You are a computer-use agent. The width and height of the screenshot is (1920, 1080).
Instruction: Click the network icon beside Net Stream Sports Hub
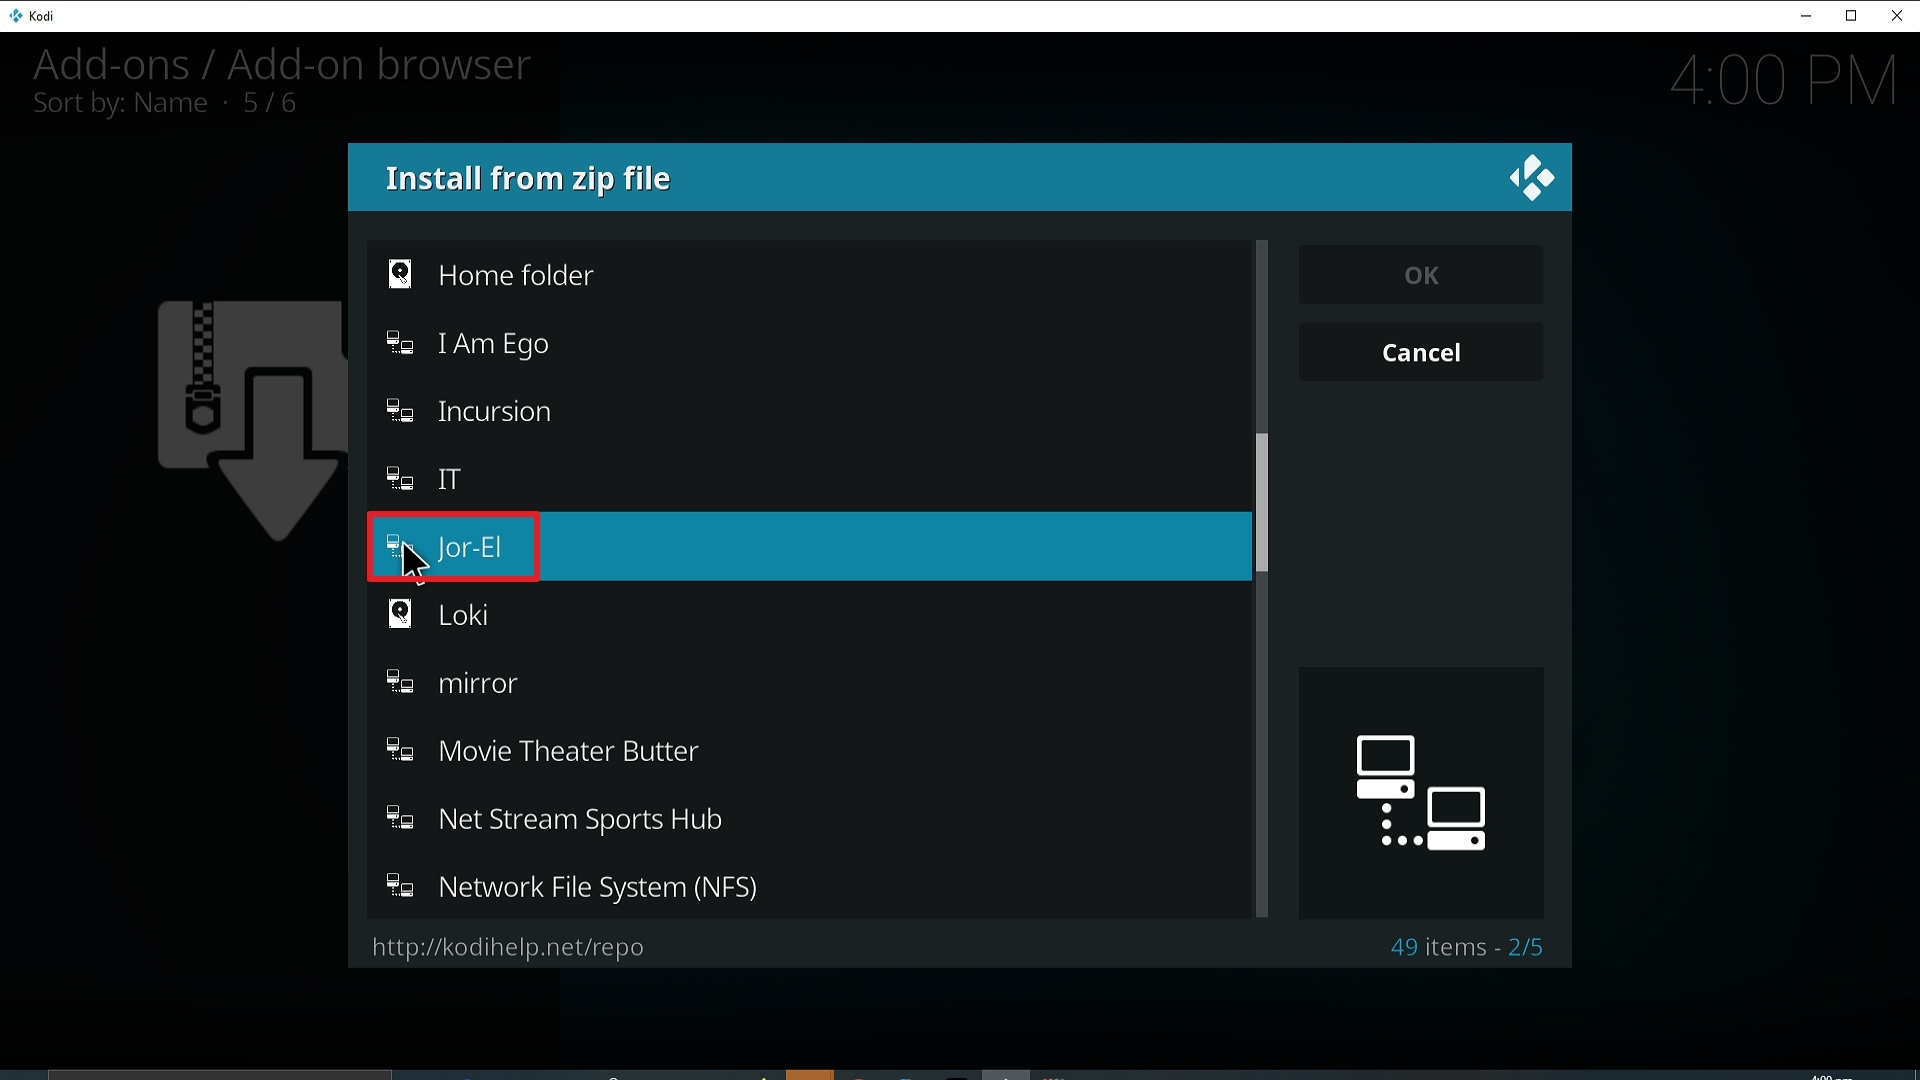point(400,820)
